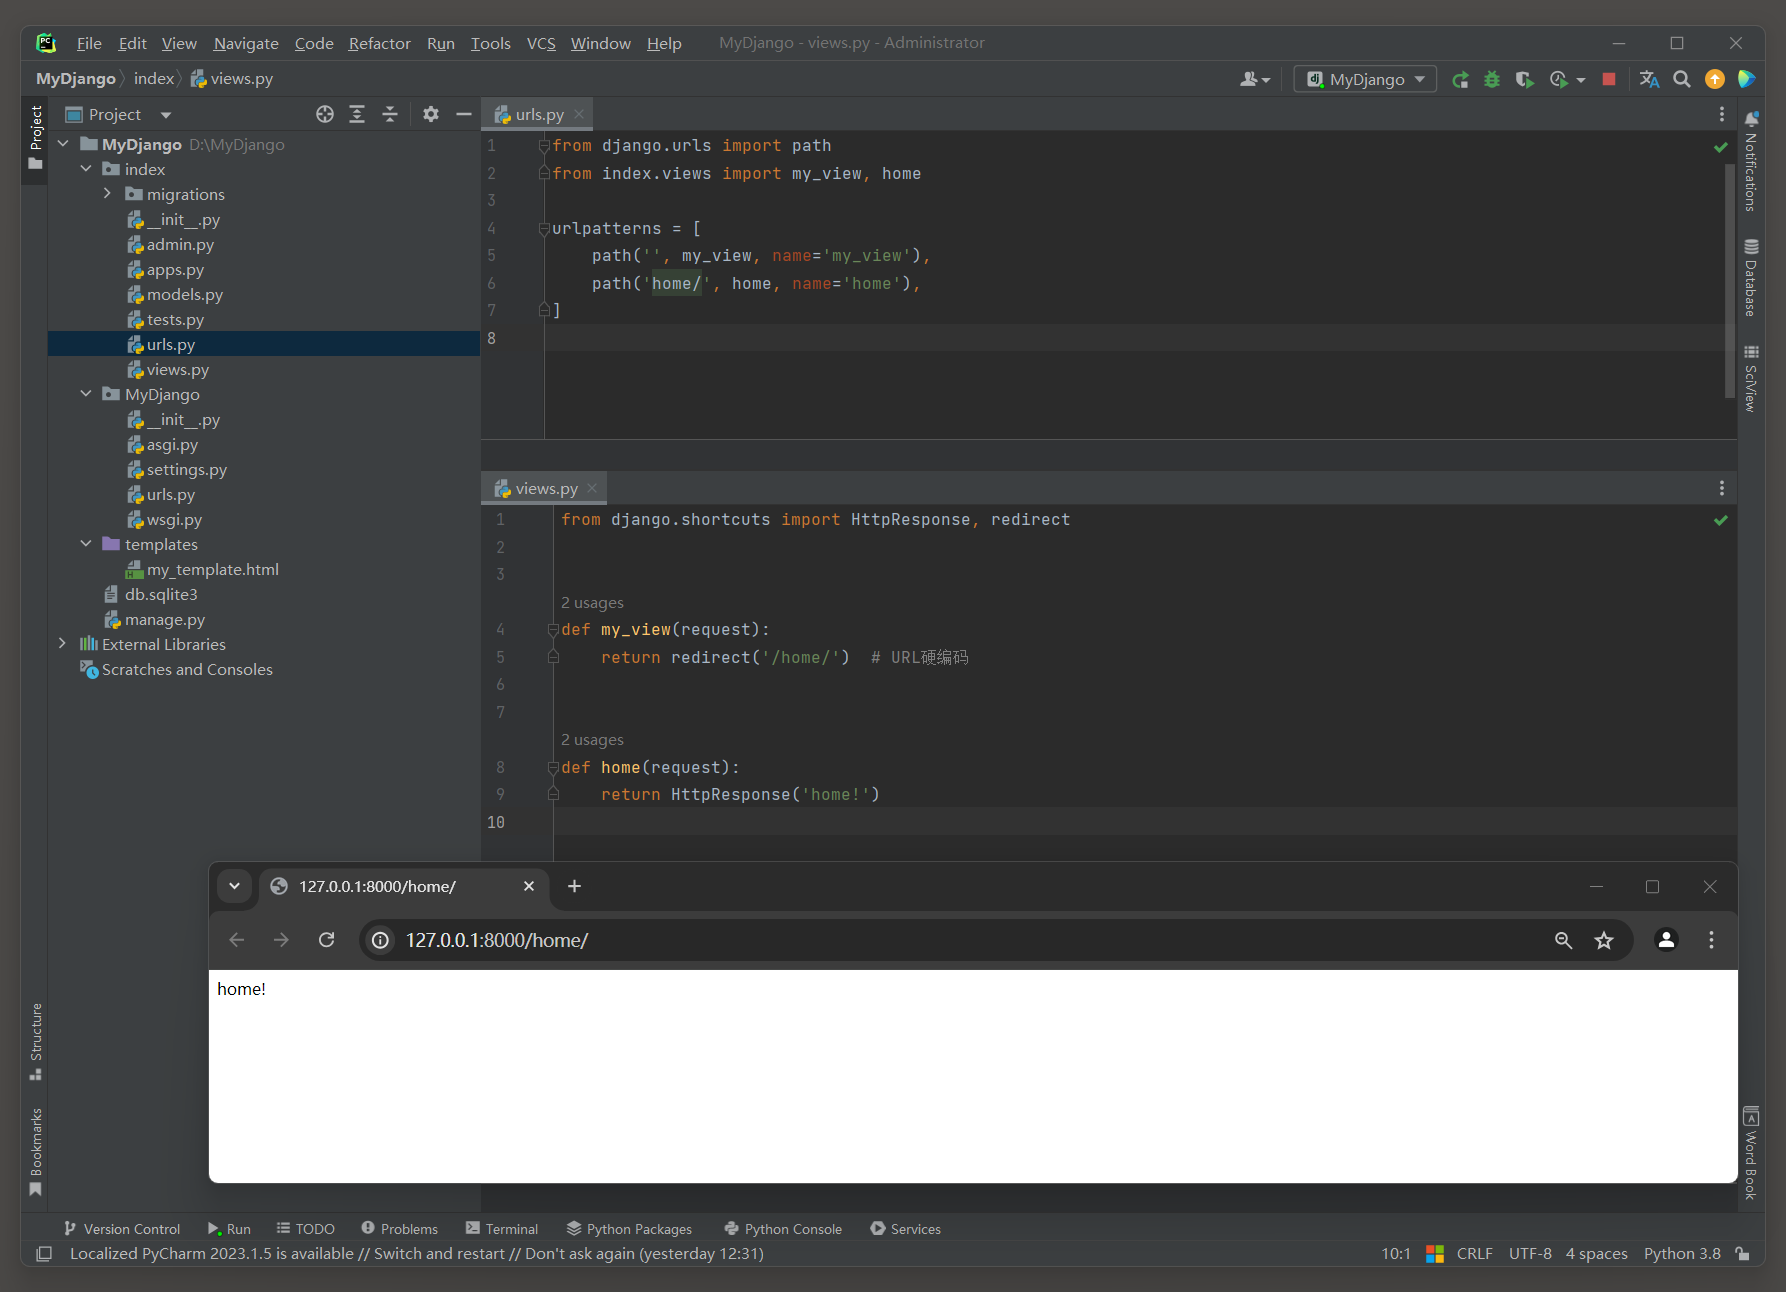Toggle tool window quick access icon
The image size is (1786, 1292).
pyautogui.click(x=44, y=1254)
